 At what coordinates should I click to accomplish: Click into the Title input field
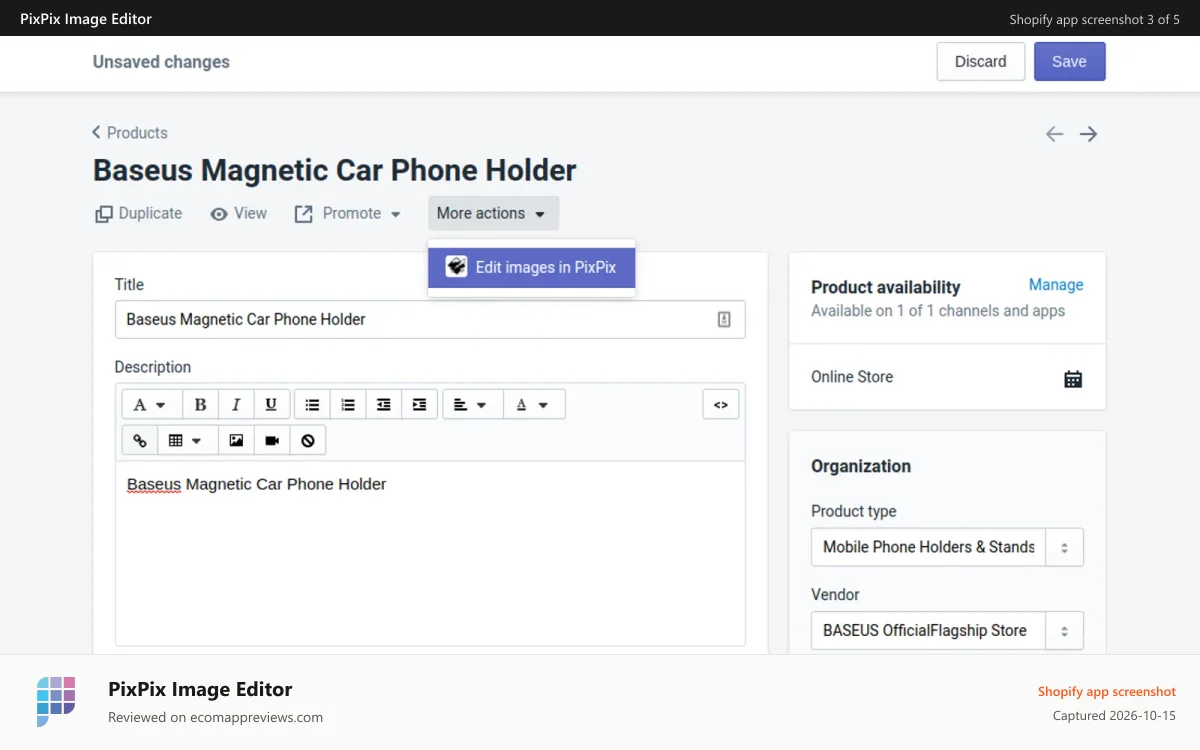click(x=430, y=319)
